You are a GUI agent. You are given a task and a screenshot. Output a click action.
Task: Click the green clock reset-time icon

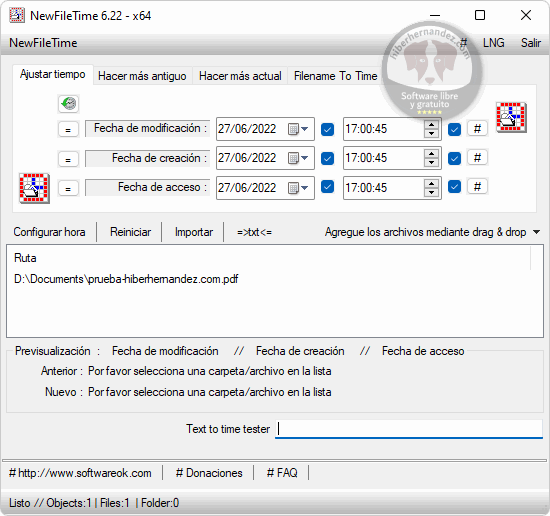point(68,104)
